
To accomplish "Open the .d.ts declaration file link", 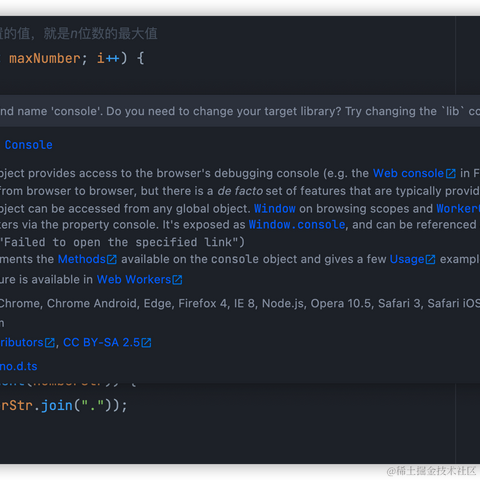I will [19, 366].
